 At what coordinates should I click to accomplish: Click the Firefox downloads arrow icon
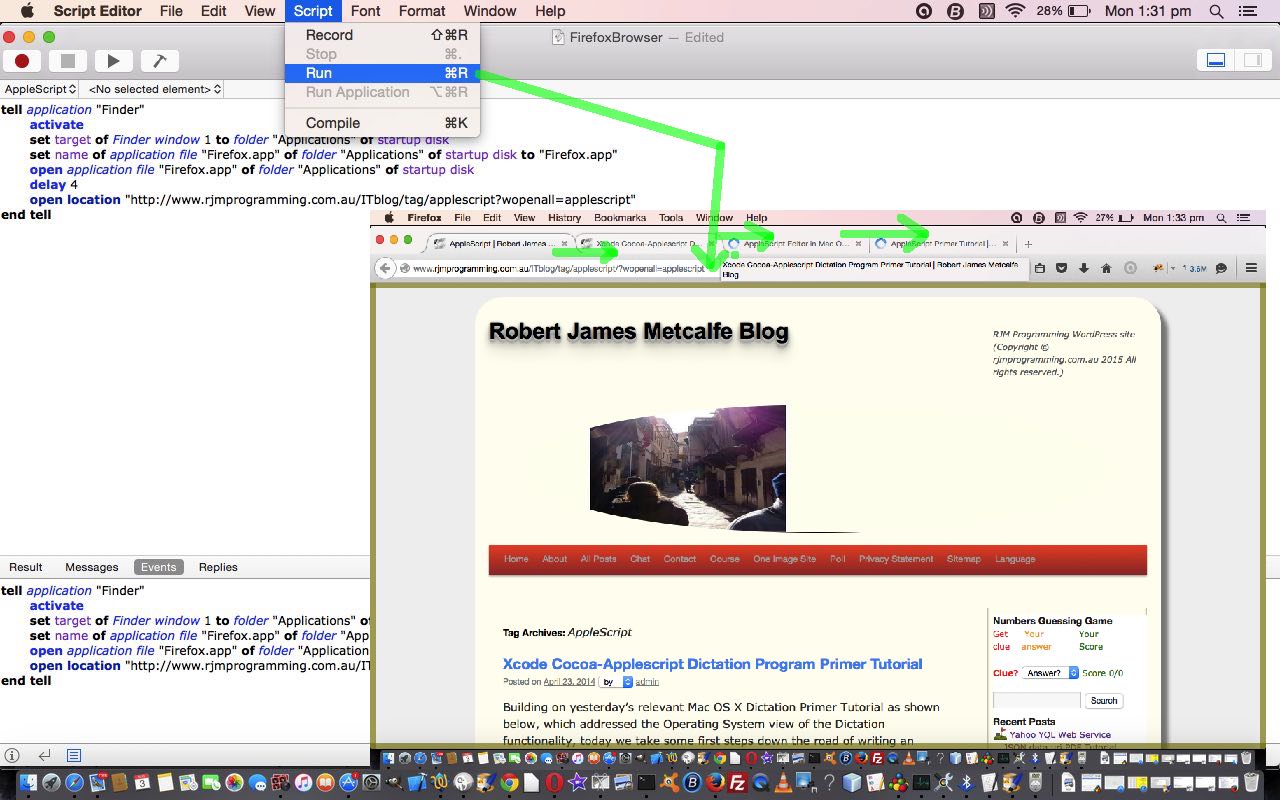pos(1084,268)
